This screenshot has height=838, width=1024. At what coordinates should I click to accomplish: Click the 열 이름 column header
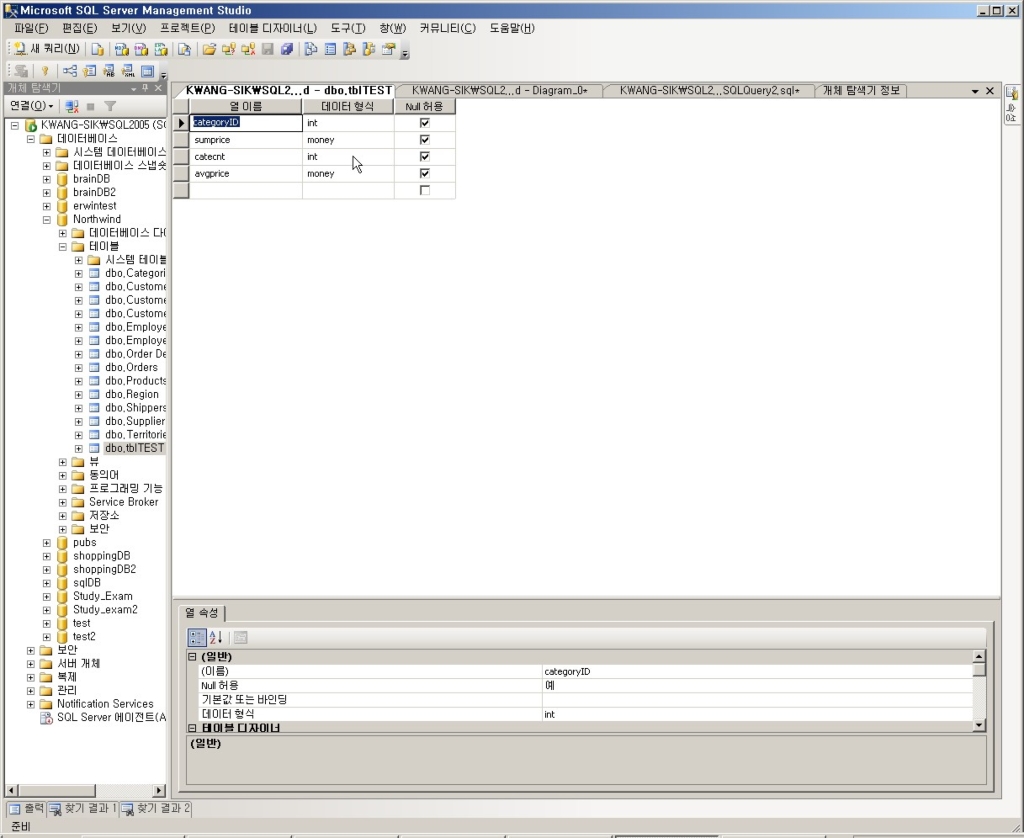click(x=246, y=106)
